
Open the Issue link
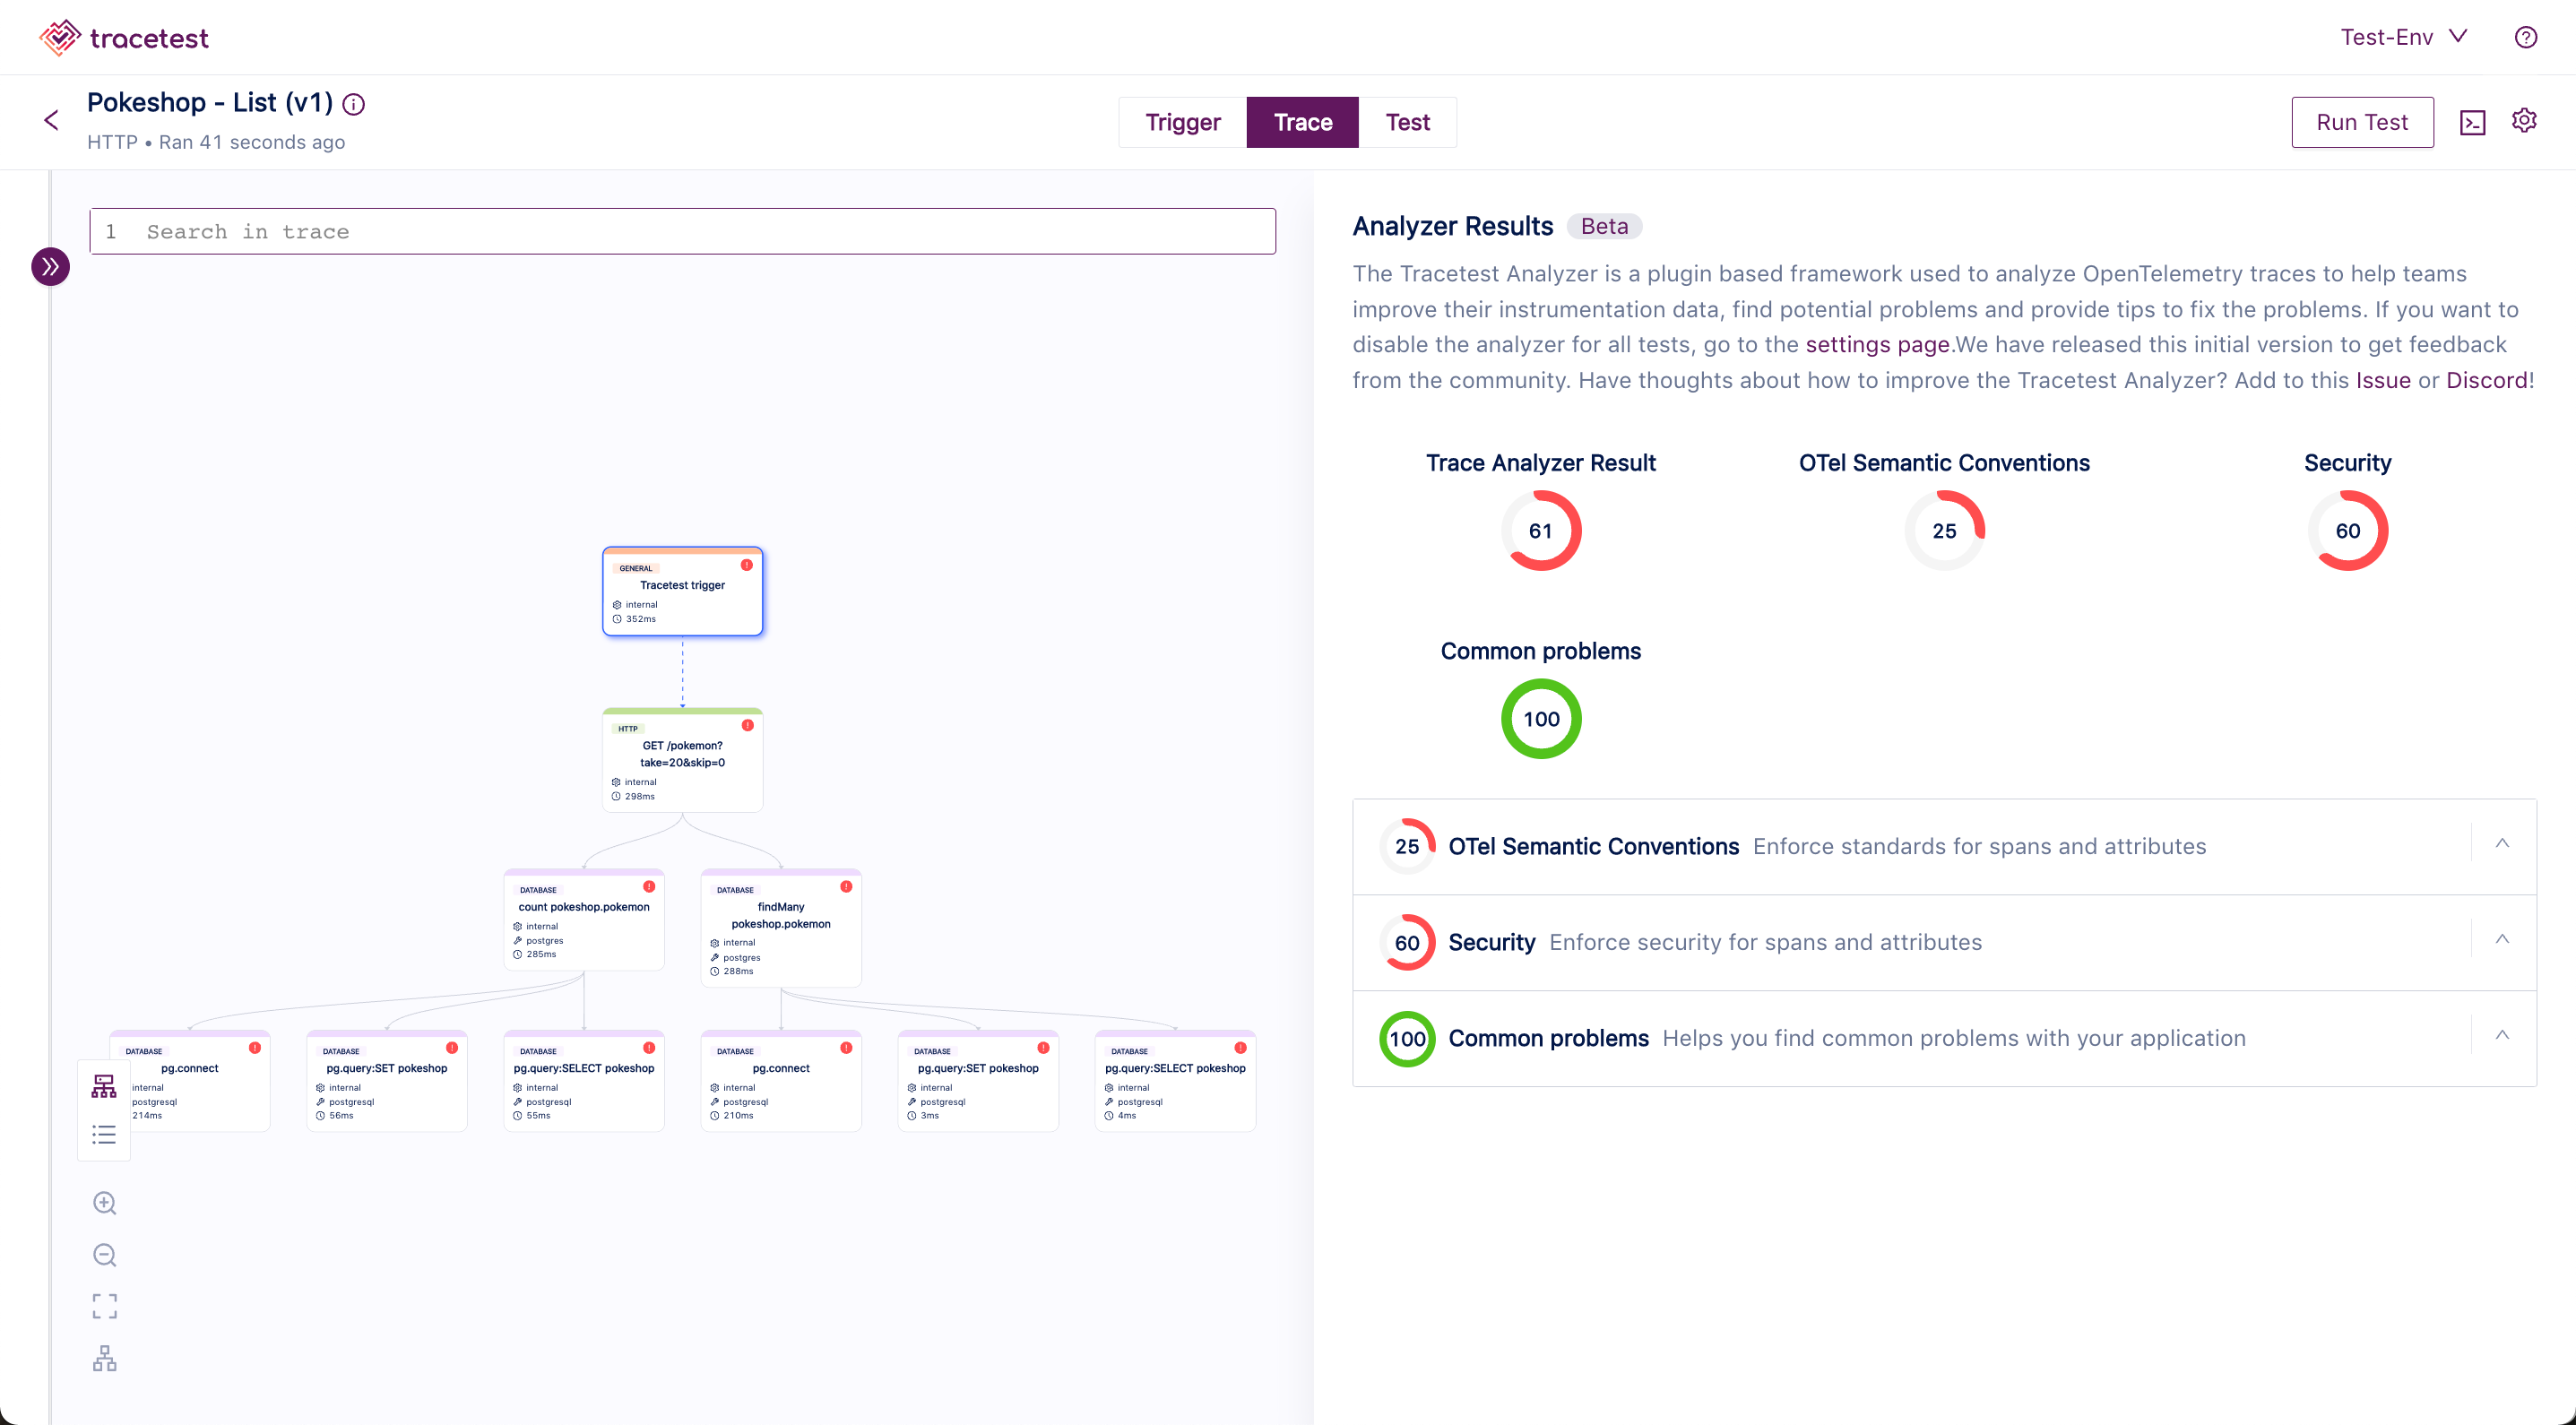(x=2383, y=381)
